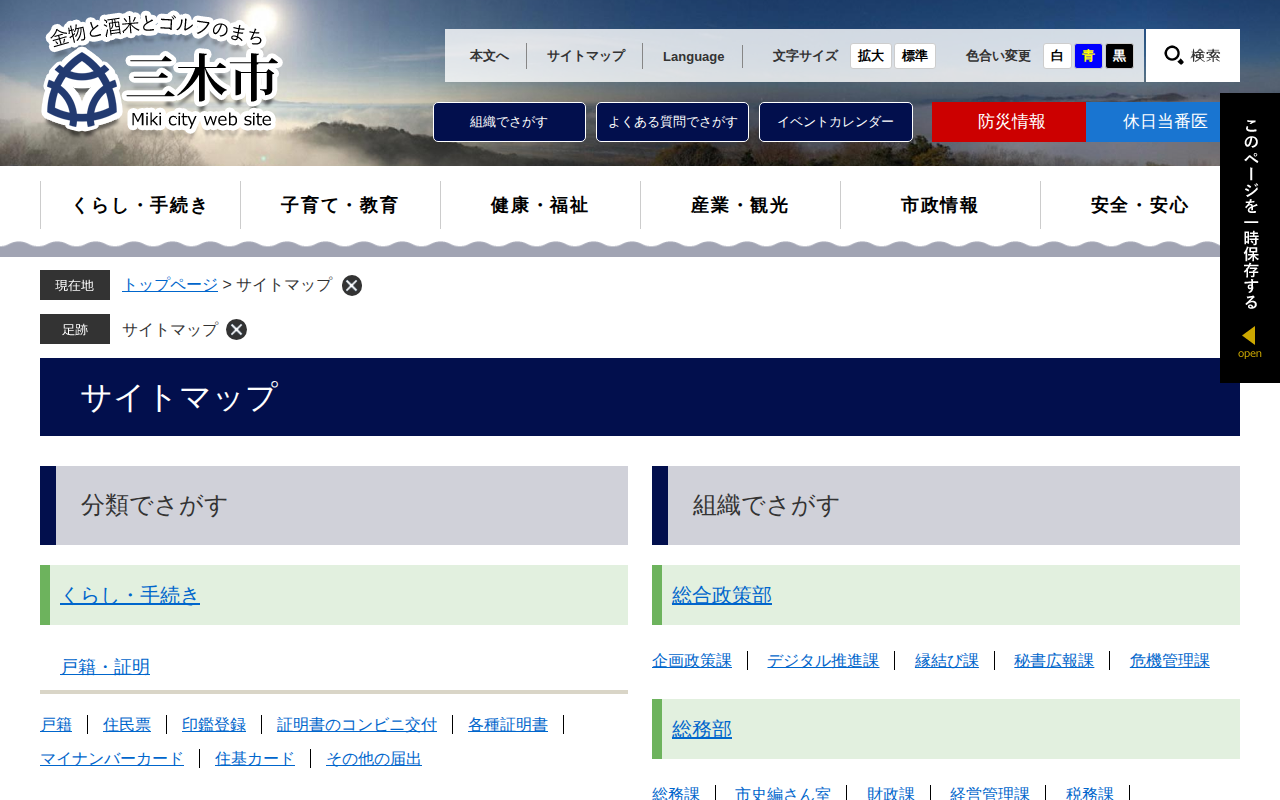Open 防災情報 disaster info
This screenshot has height=800, width=1280.
(1009, 122)
